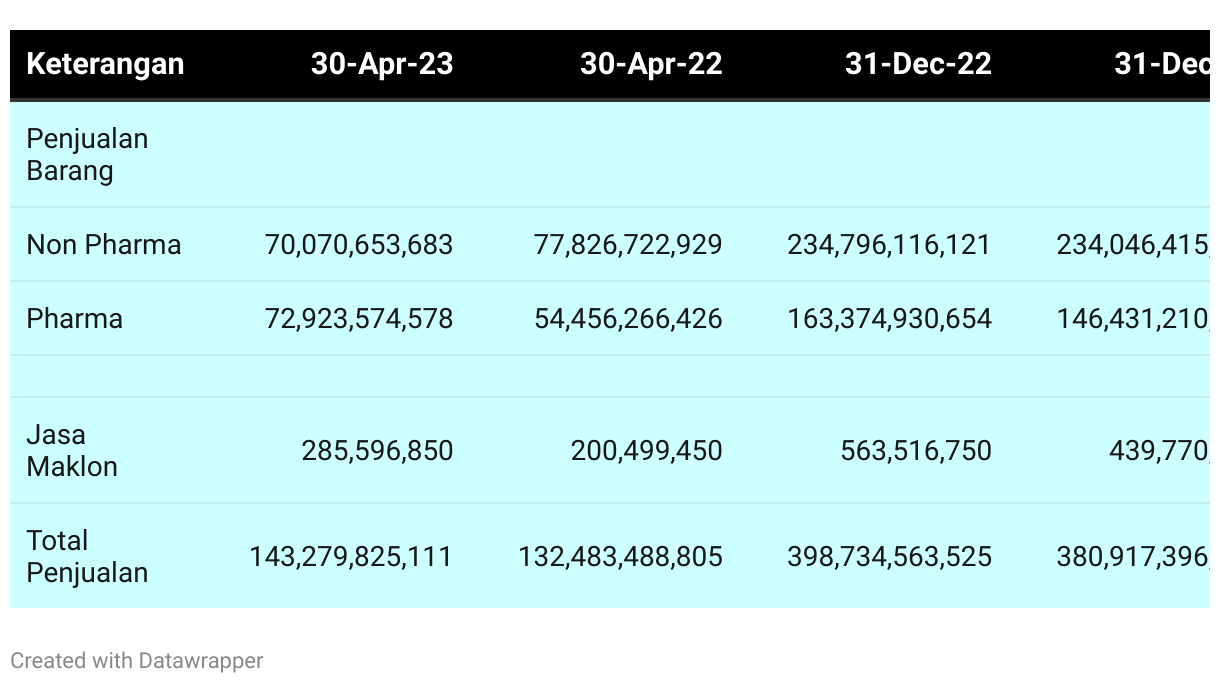Image resolution: width=1220 pixels, height=684 pixels.
Task: Click the Penjualan Barang row label
Action: (87, 154)
